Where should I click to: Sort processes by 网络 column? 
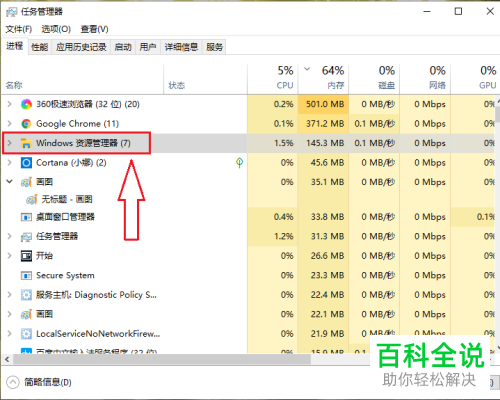[x=425, y=79]
